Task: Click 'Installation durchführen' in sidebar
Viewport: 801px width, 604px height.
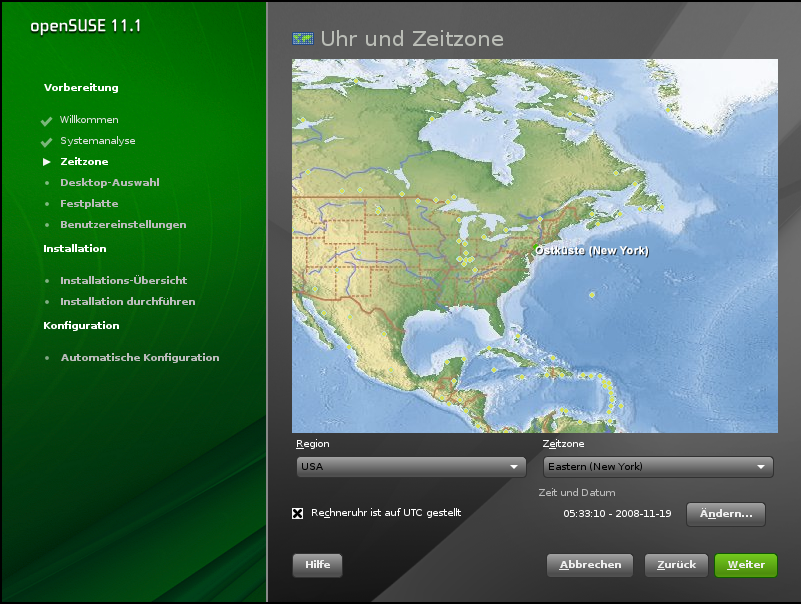Action: [x=128, y=301]
